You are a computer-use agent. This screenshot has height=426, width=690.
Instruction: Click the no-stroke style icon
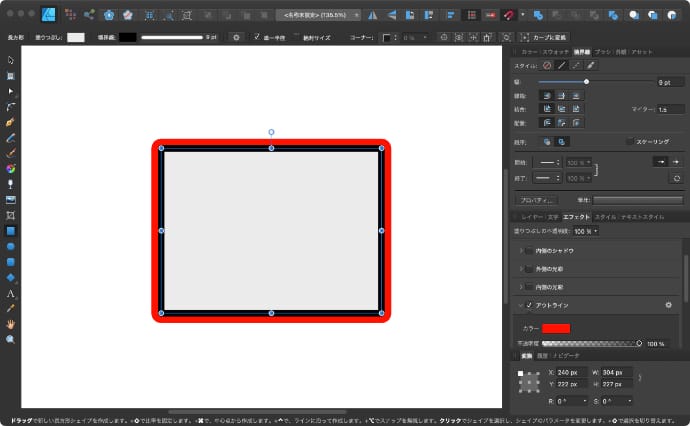pyautogui.click(x=547, y=64)
